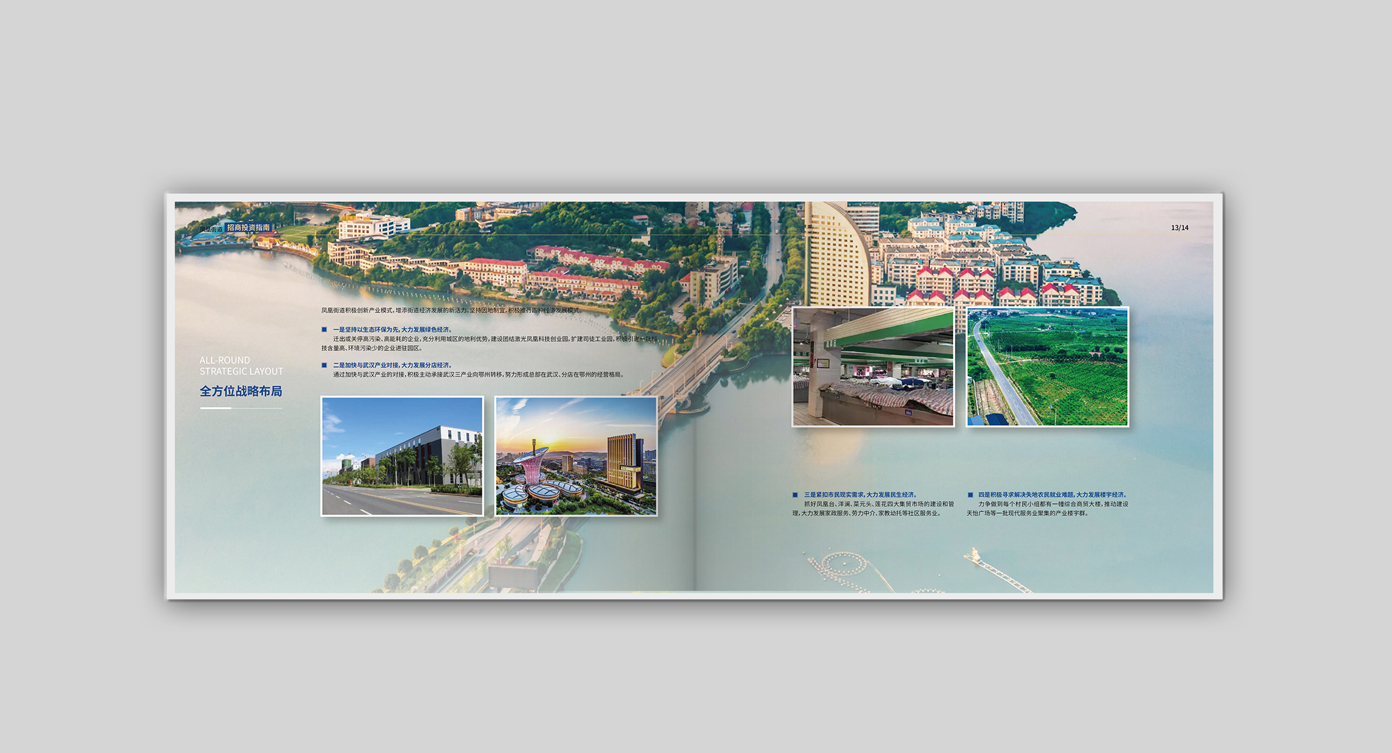
Task: Click the blue bullet before 一是坚持以生态环保为先
Action: click(324, 329)
